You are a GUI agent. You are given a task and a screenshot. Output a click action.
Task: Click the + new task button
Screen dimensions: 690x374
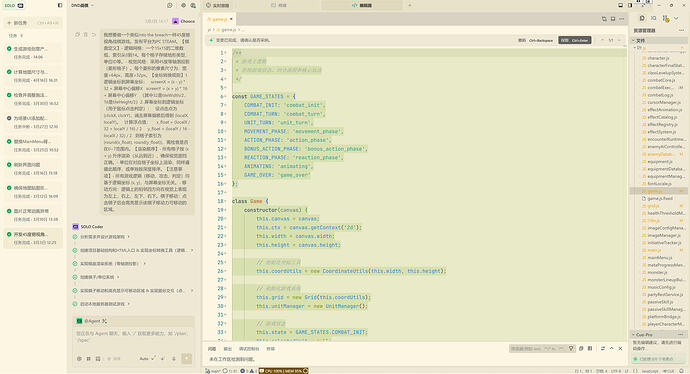pos(33,23)
